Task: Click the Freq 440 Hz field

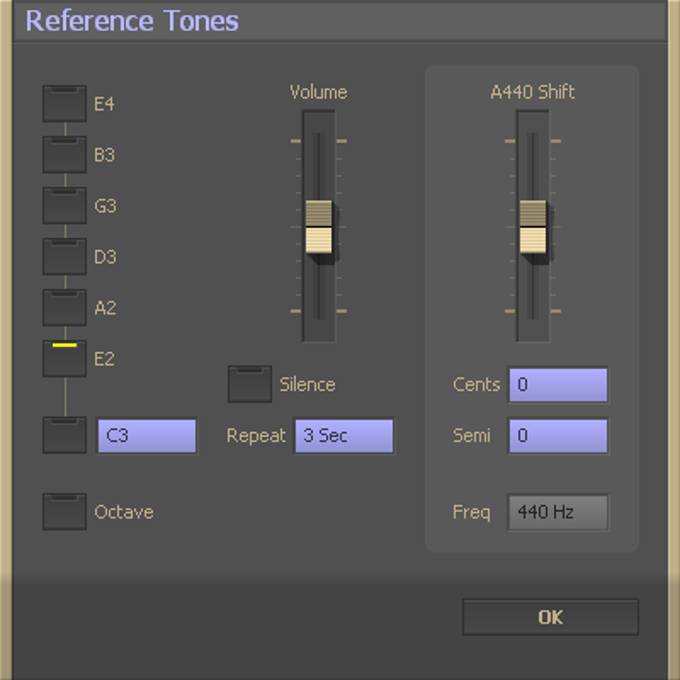Action: (557, 512)
